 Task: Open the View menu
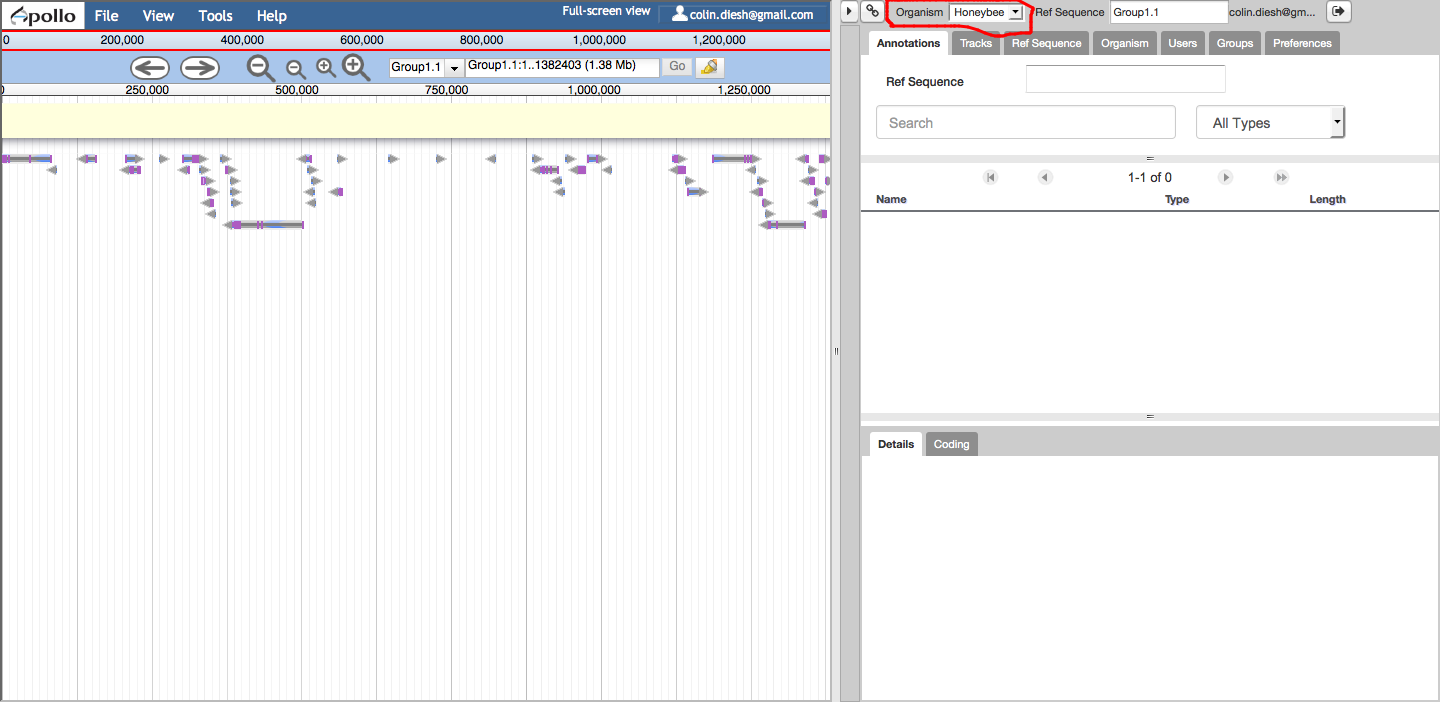coord(158,16)
